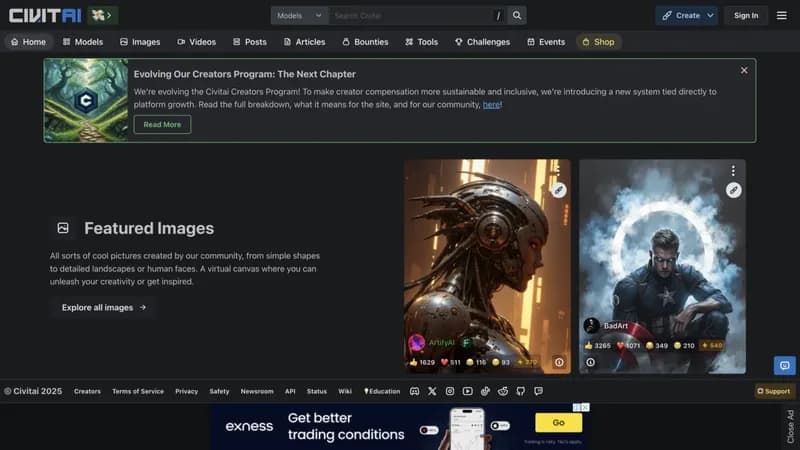This screenshot has height=450, width=800.
Task: Open the Tools tab
Action: [x=421, y=42]
